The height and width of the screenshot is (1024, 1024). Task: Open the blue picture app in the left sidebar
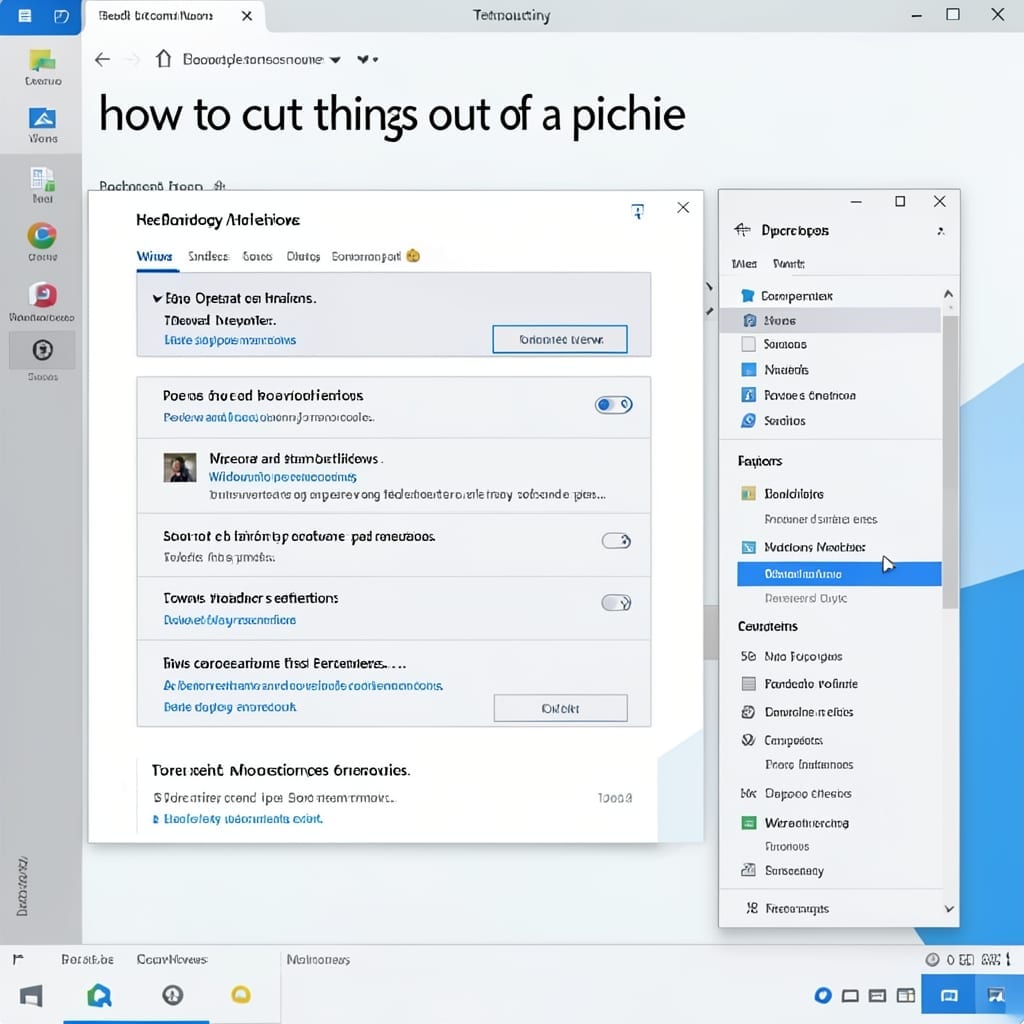coord(42,118)
